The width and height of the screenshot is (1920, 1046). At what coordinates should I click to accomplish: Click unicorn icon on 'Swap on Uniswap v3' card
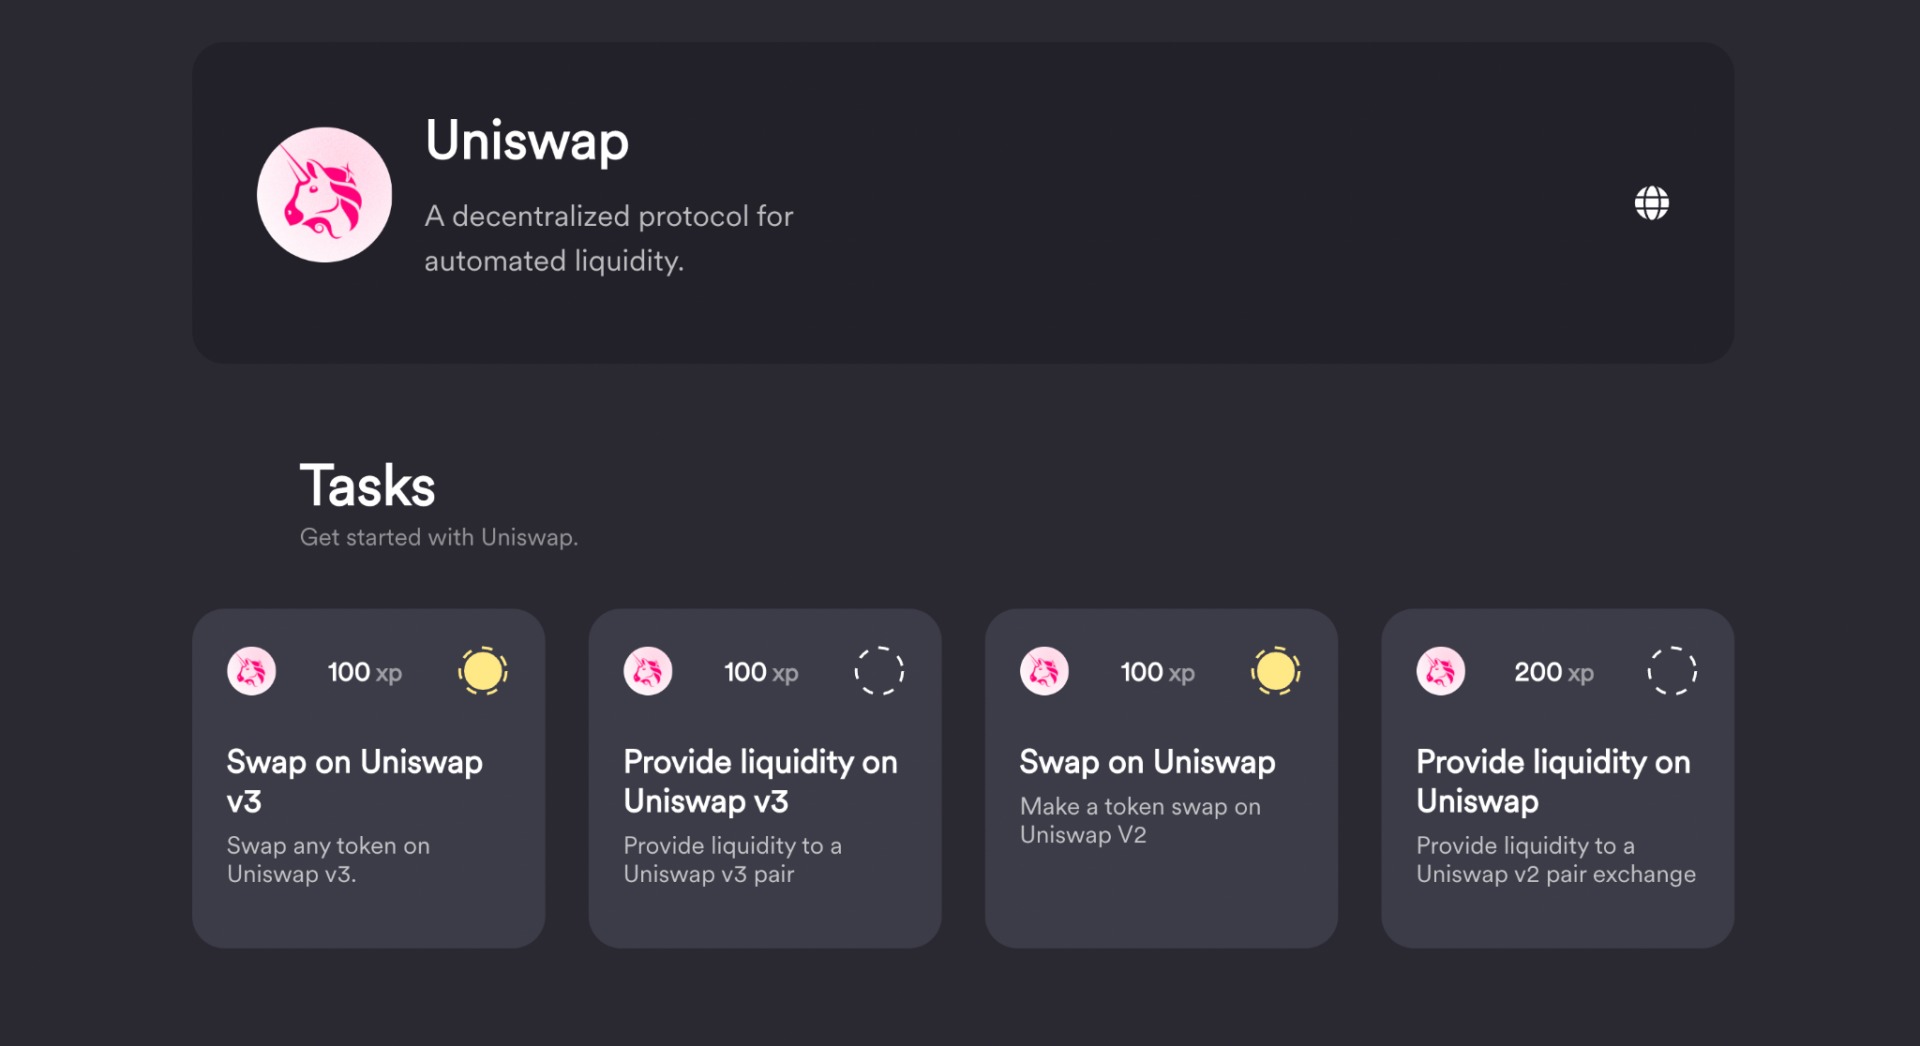click(x=251, y=671)
